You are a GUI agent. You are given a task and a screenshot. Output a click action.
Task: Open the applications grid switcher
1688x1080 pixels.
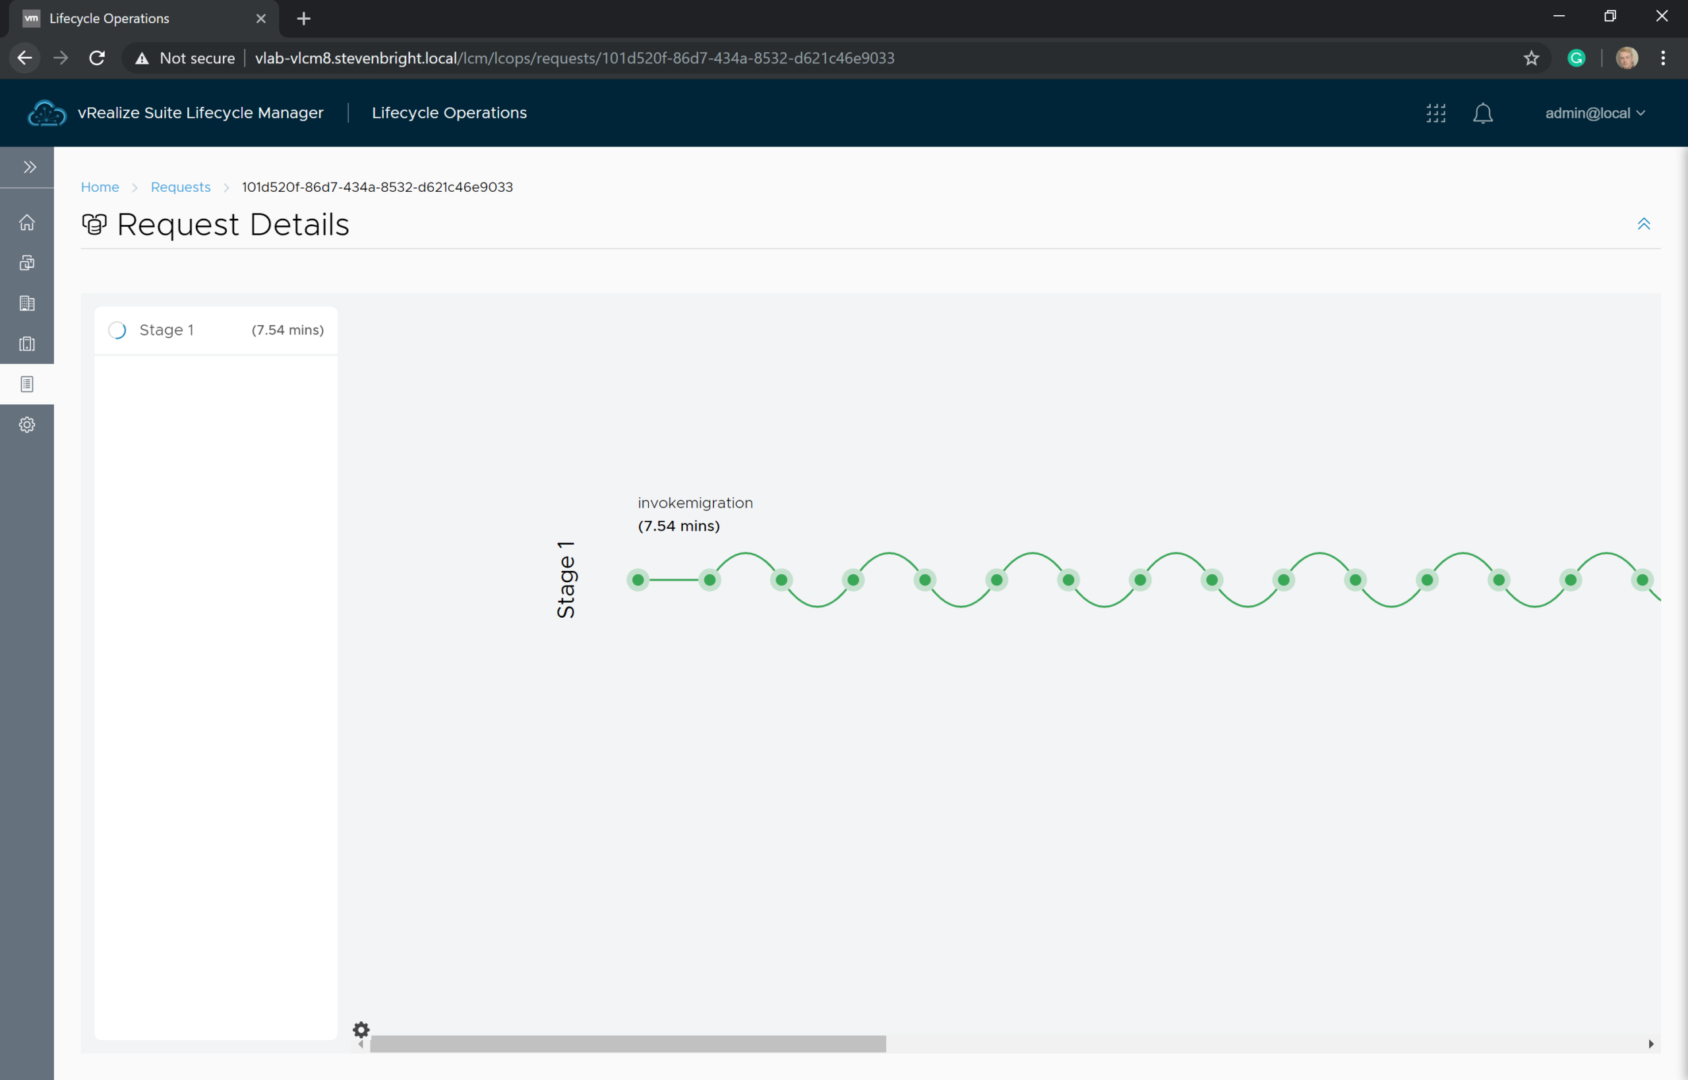tap(1436, 114)
